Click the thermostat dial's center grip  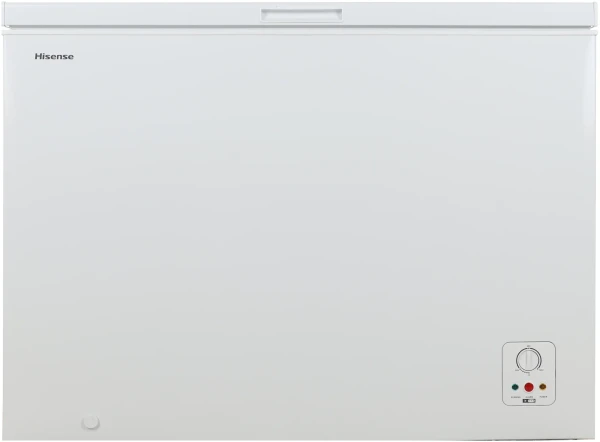528,360
